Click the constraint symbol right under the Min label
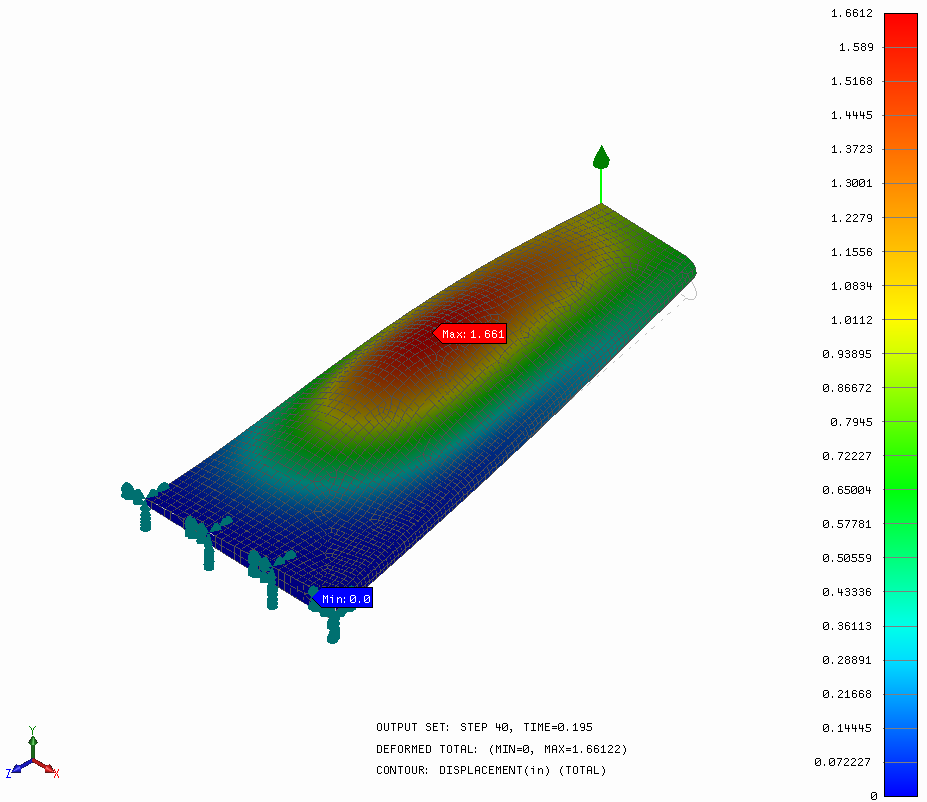927x802 pixels. click(333, 625)
